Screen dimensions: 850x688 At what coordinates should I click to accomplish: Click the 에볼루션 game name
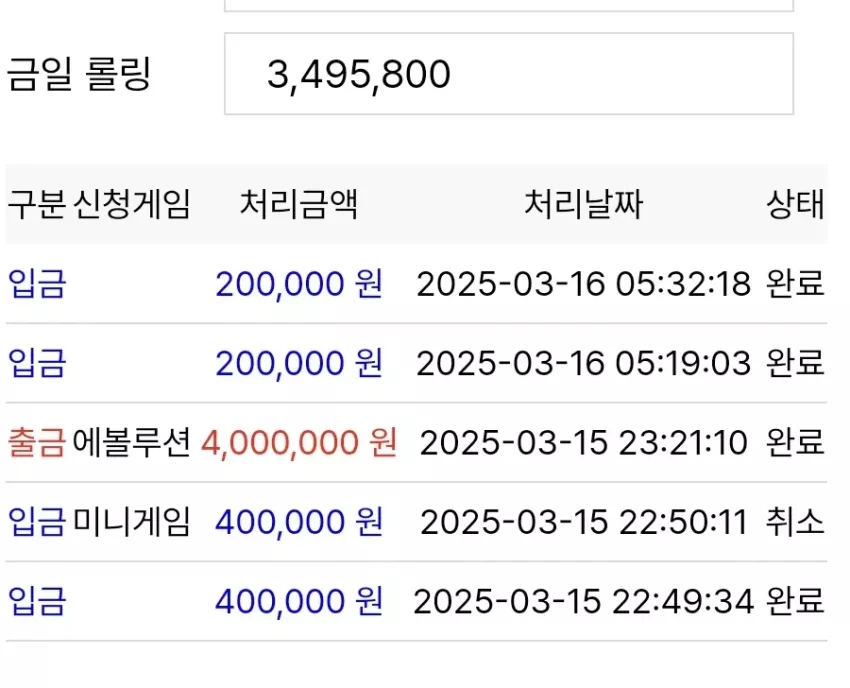click(132, 442)
